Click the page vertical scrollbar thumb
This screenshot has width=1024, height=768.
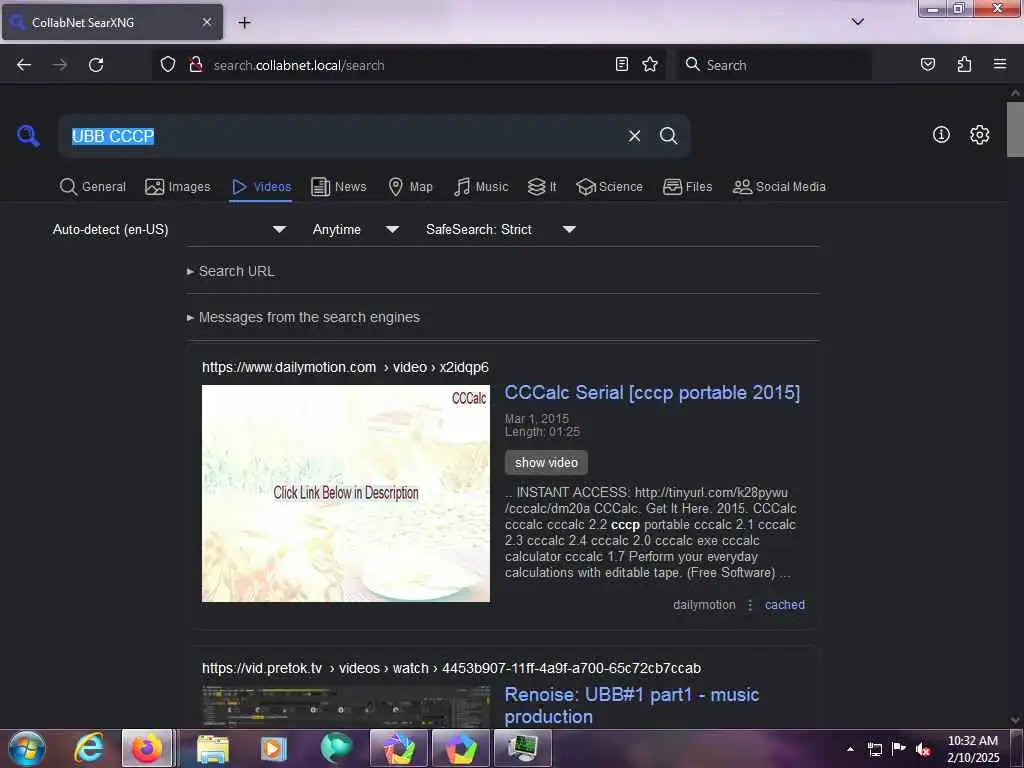[1015, 129]
